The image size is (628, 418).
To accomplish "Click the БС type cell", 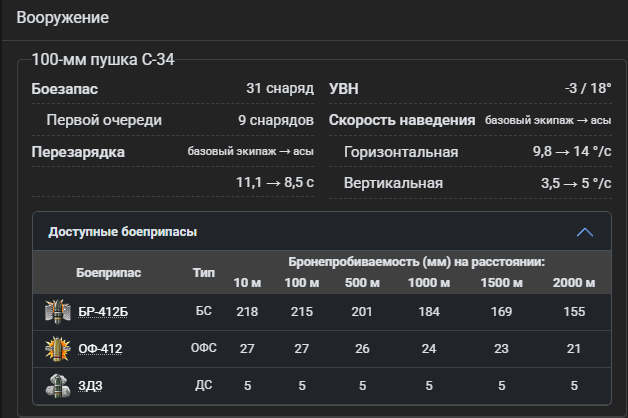I will 204,311.
